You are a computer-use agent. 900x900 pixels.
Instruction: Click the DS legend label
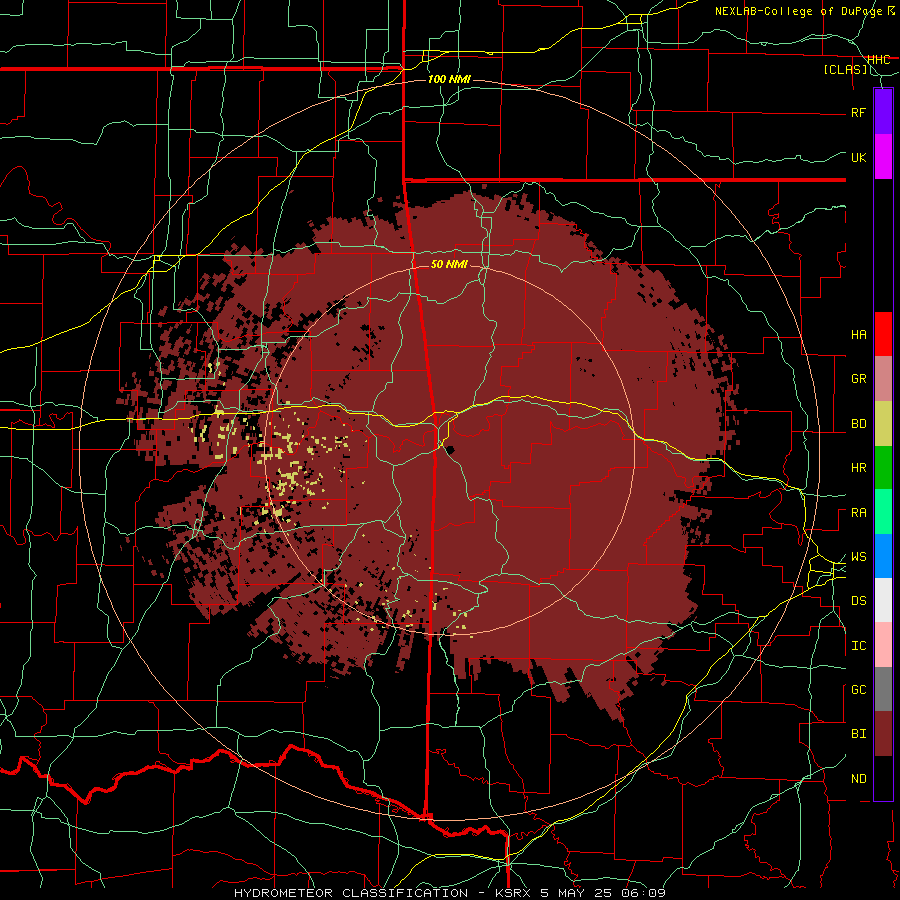coord(859,601)
